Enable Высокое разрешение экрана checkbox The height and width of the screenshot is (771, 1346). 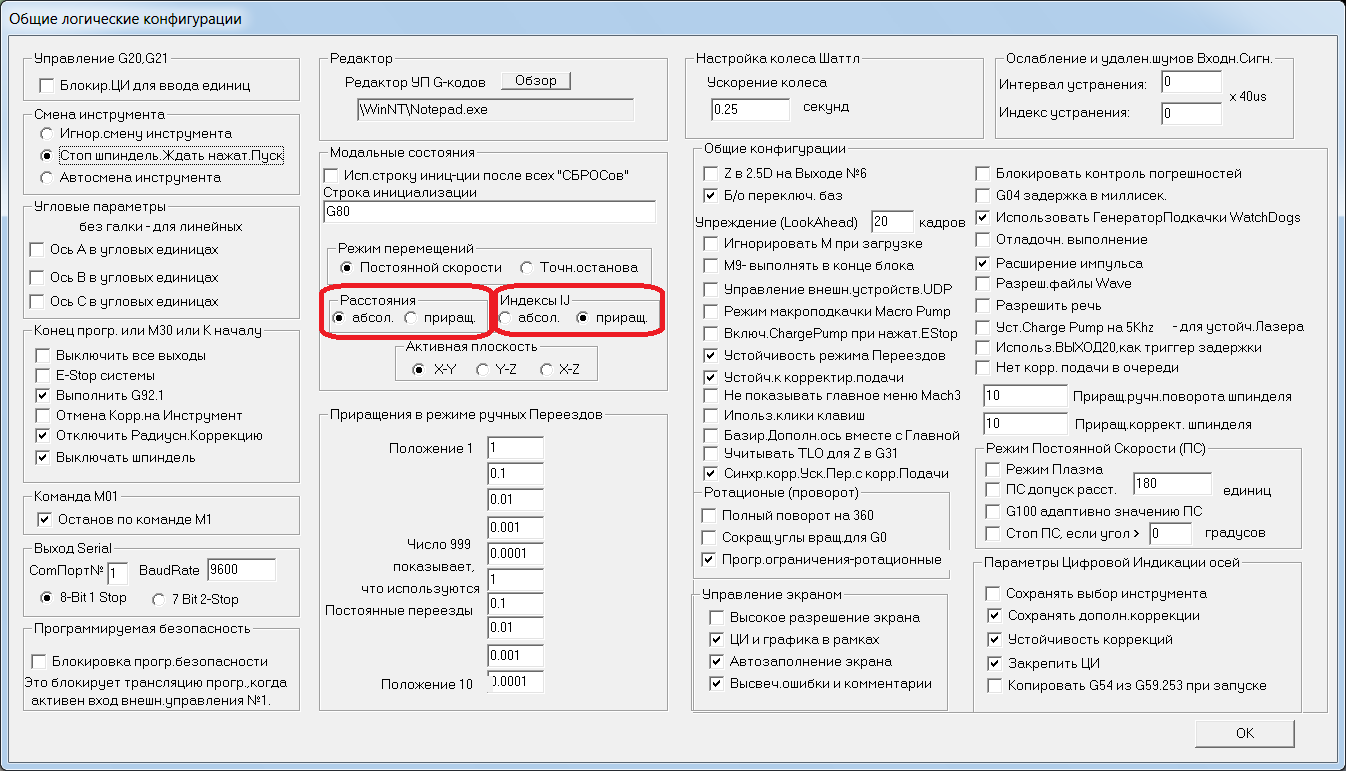[x=716, y=617]
